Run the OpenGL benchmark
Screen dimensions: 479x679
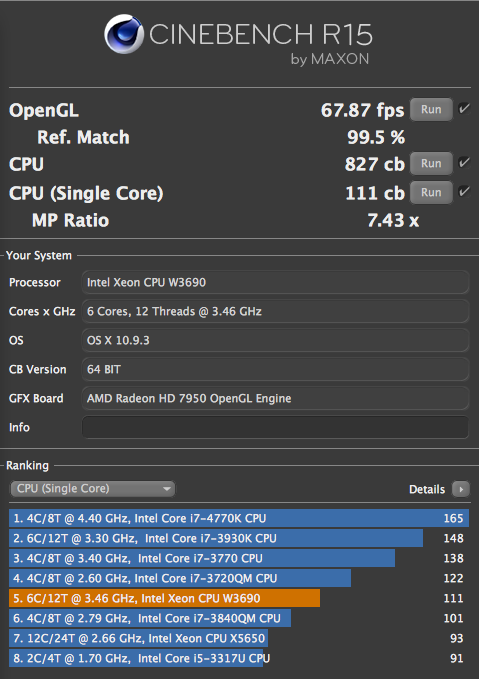pyautogui.click(x=431, y=110)
